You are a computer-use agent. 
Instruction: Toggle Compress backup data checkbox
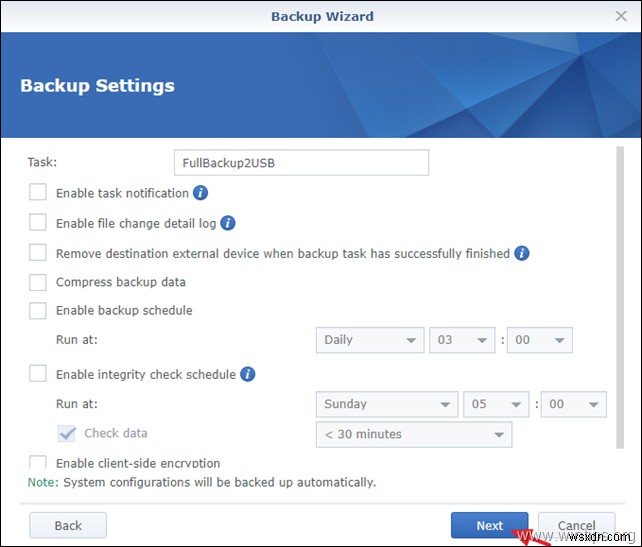(38, 282)
